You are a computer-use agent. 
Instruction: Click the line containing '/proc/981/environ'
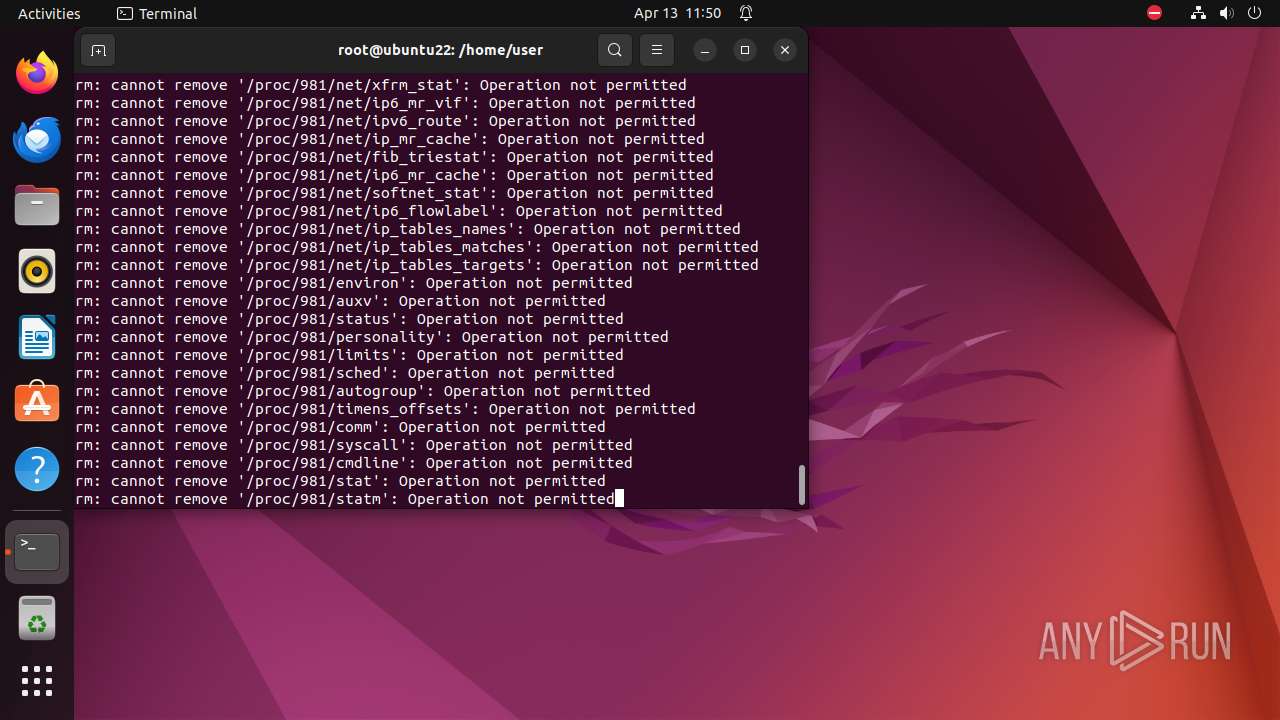(x=354, y=283)
